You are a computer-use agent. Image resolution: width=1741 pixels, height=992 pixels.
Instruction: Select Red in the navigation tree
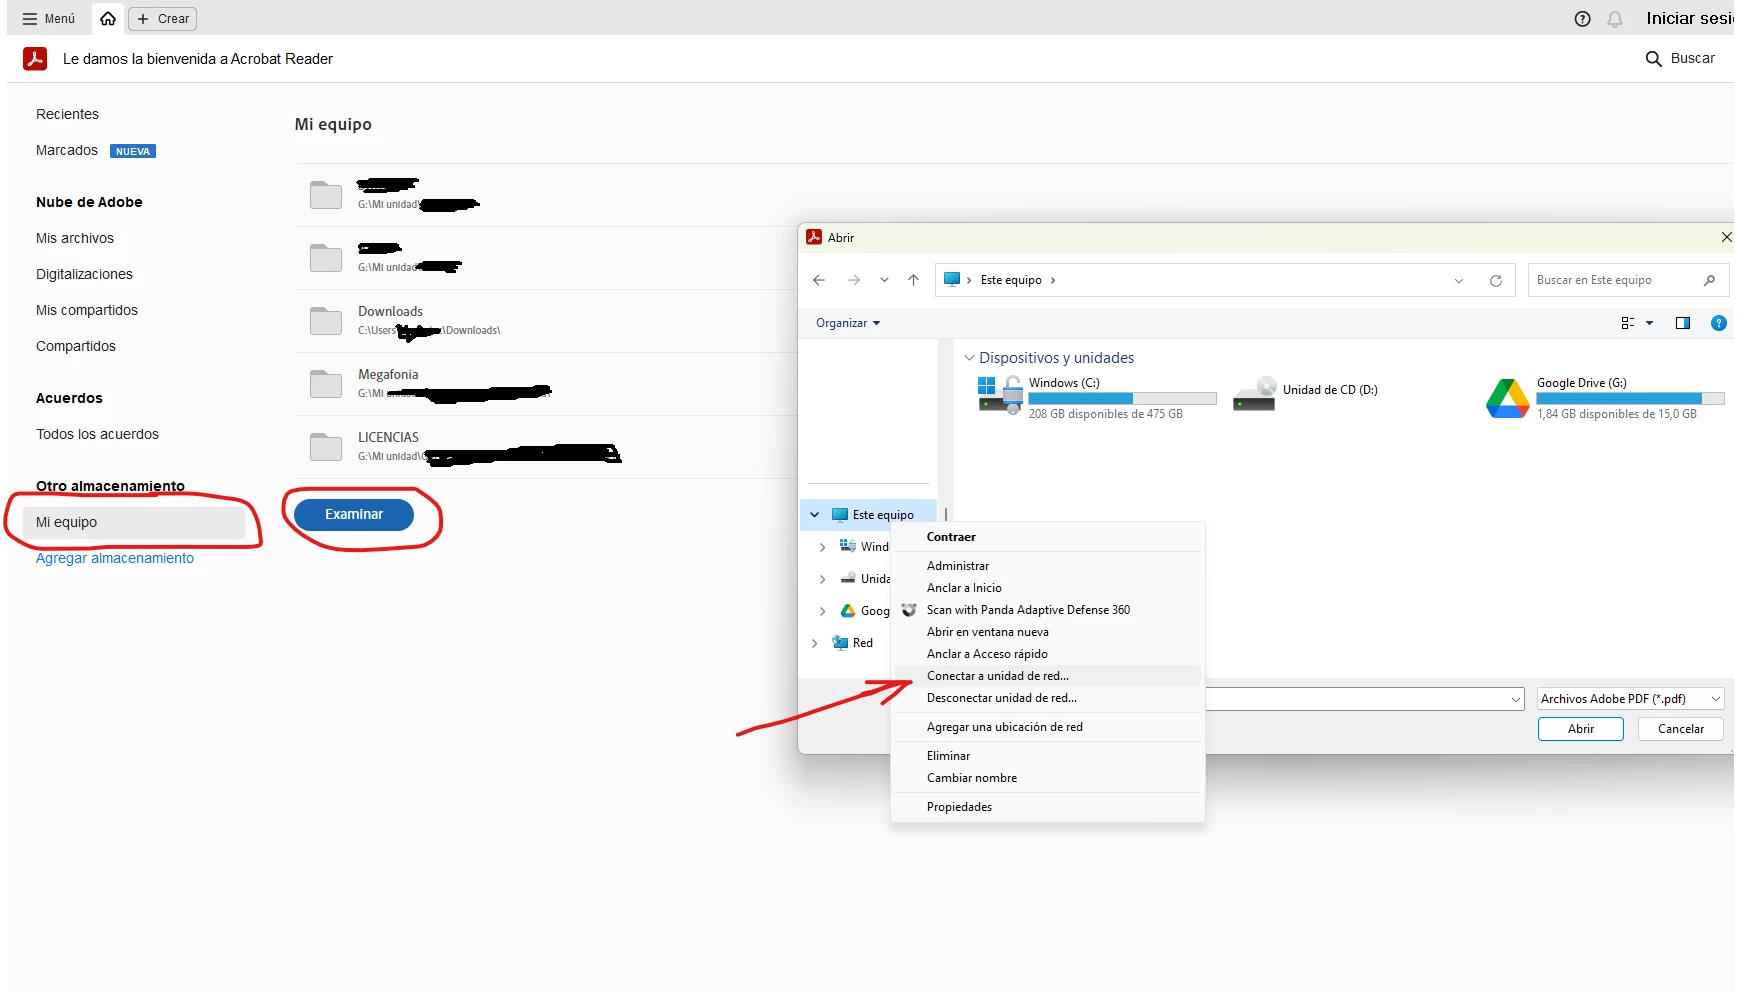862,643
